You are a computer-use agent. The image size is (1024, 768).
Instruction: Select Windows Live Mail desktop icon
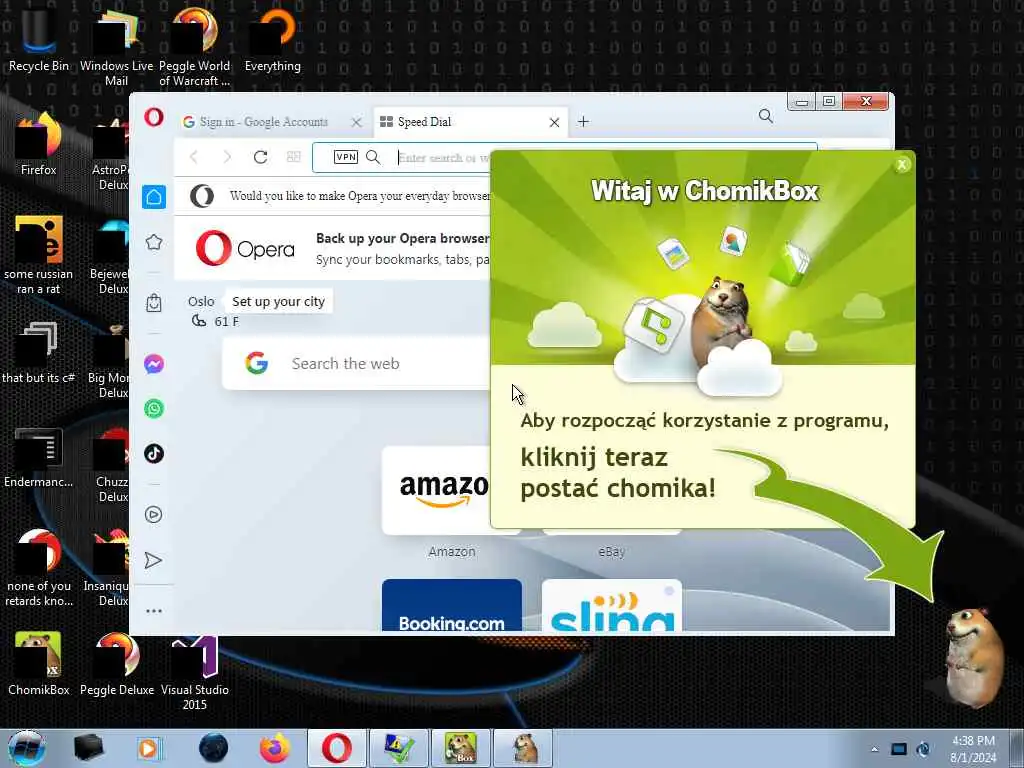pyautogui.click(x=116, y=46)
